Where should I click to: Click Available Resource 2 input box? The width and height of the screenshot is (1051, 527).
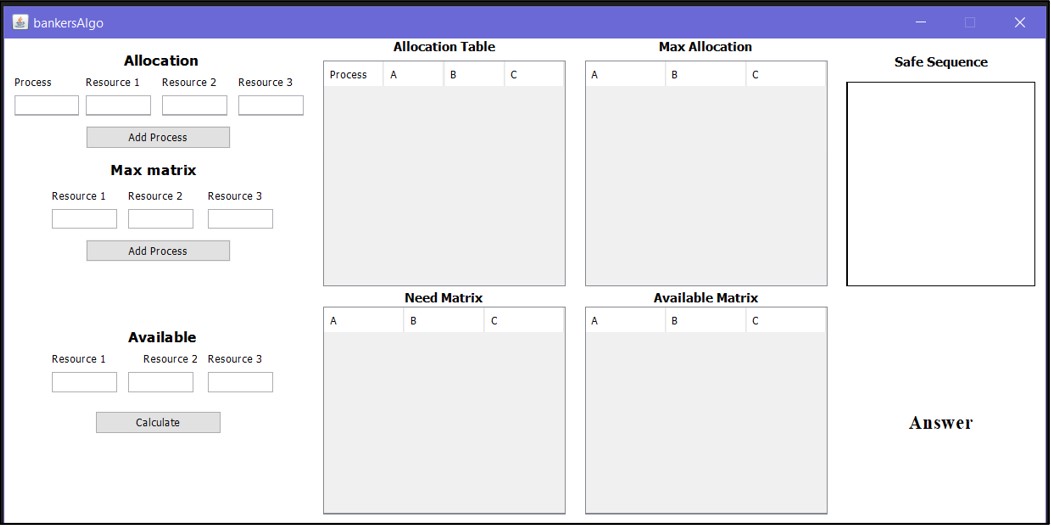tap(161, 382)
